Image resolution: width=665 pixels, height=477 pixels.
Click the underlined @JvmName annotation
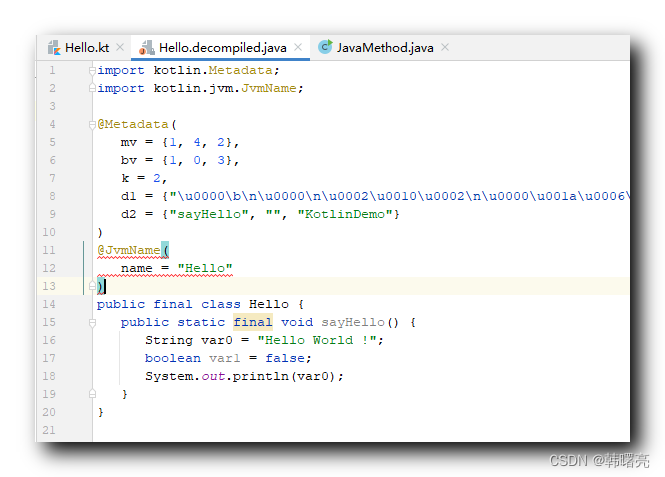(129, 250)
